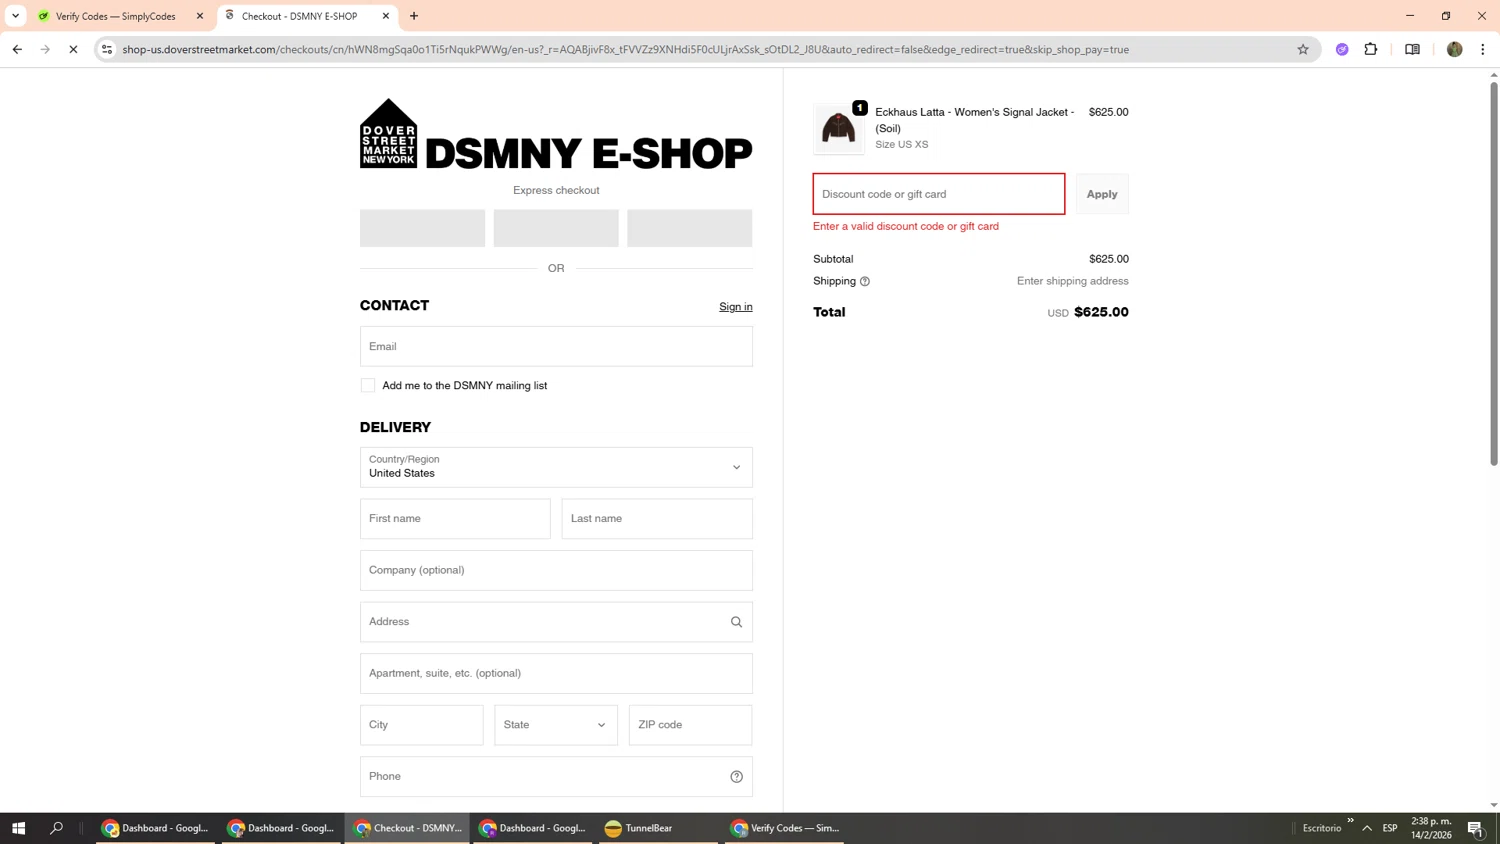This screenshot has height=844, width=1500.
Task: Click the DSMNY E-SHOP logo
Action: (556, 134)
